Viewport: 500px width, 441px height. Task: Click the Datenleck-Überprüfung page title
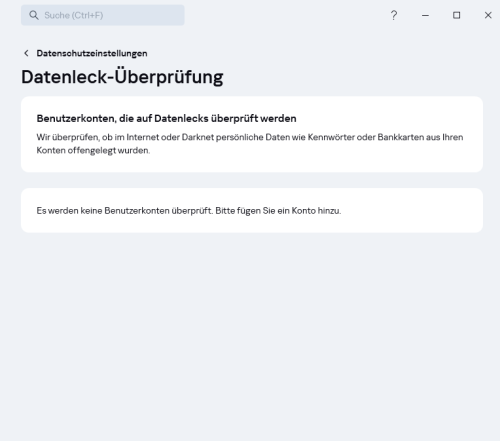(x=122, y=77)
